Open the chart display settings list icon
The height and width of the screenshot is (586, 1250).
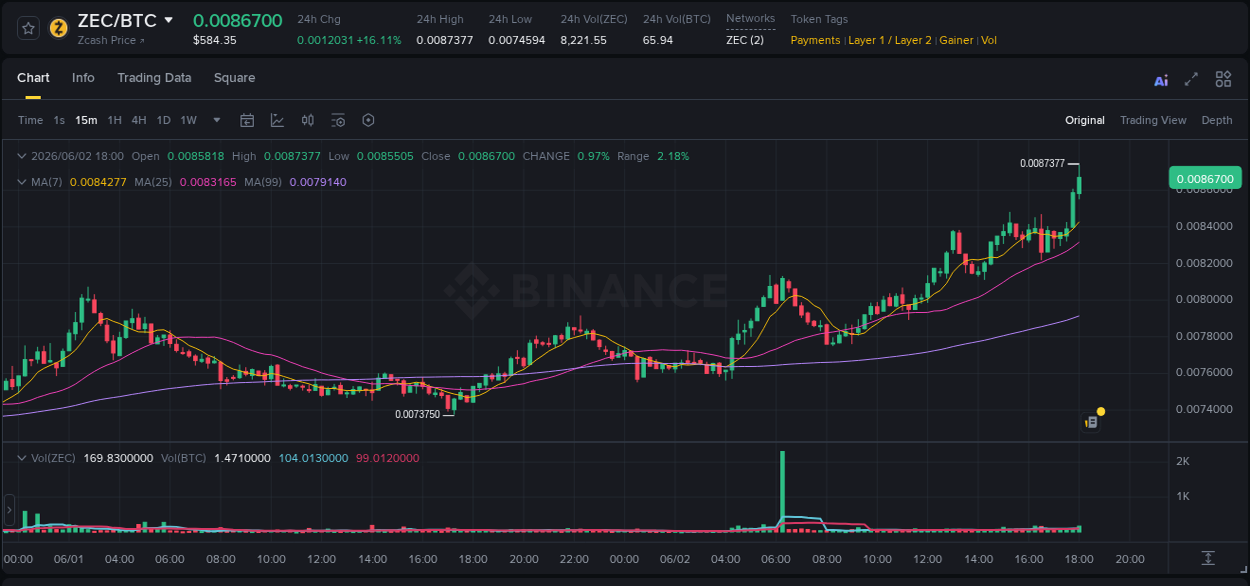(338, 120)
